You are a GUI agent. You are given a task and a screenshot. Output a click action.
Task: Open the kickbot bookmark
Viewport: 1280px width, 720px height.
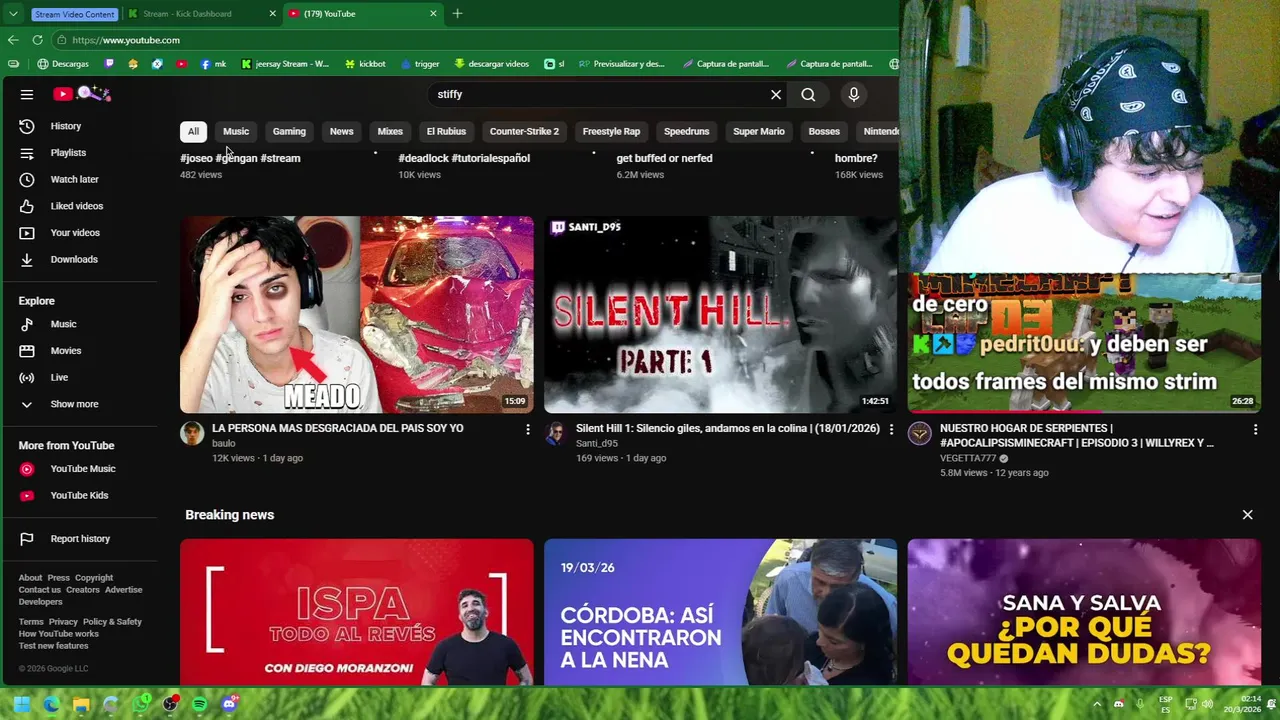365,64
